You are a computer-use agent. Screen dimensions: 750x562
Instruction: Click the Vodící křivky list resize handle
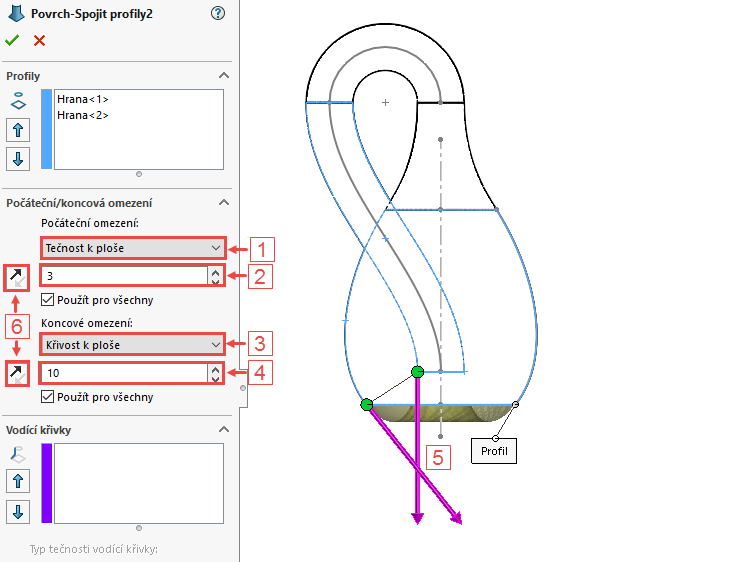pyautogui.click(x=139, y=528)
